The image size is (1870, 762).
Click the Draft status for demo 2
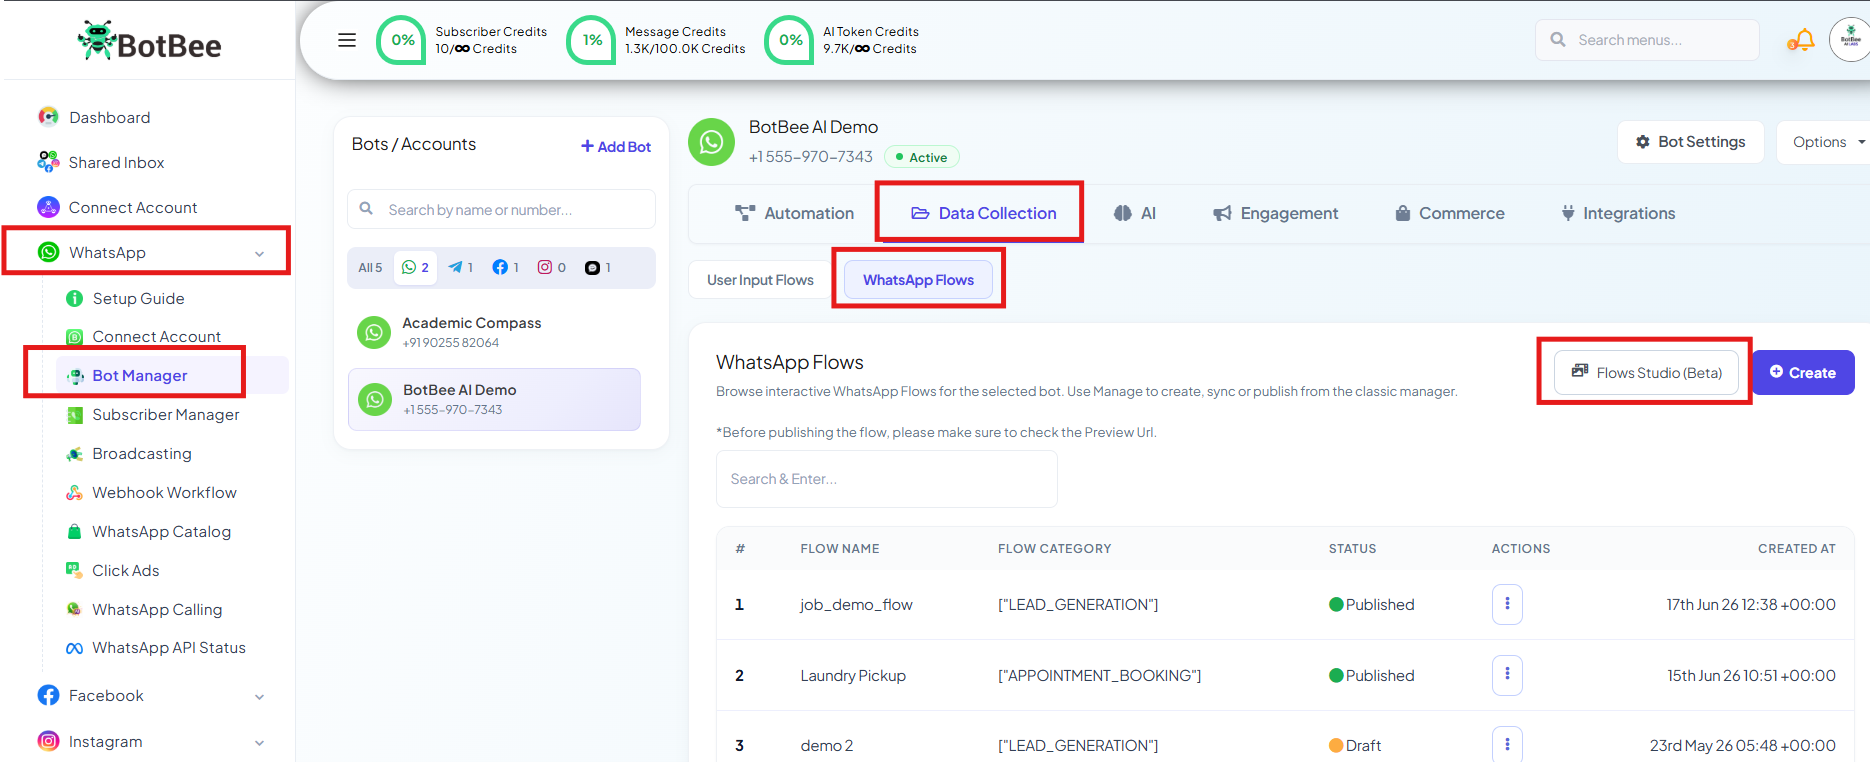coord(1355,746)
